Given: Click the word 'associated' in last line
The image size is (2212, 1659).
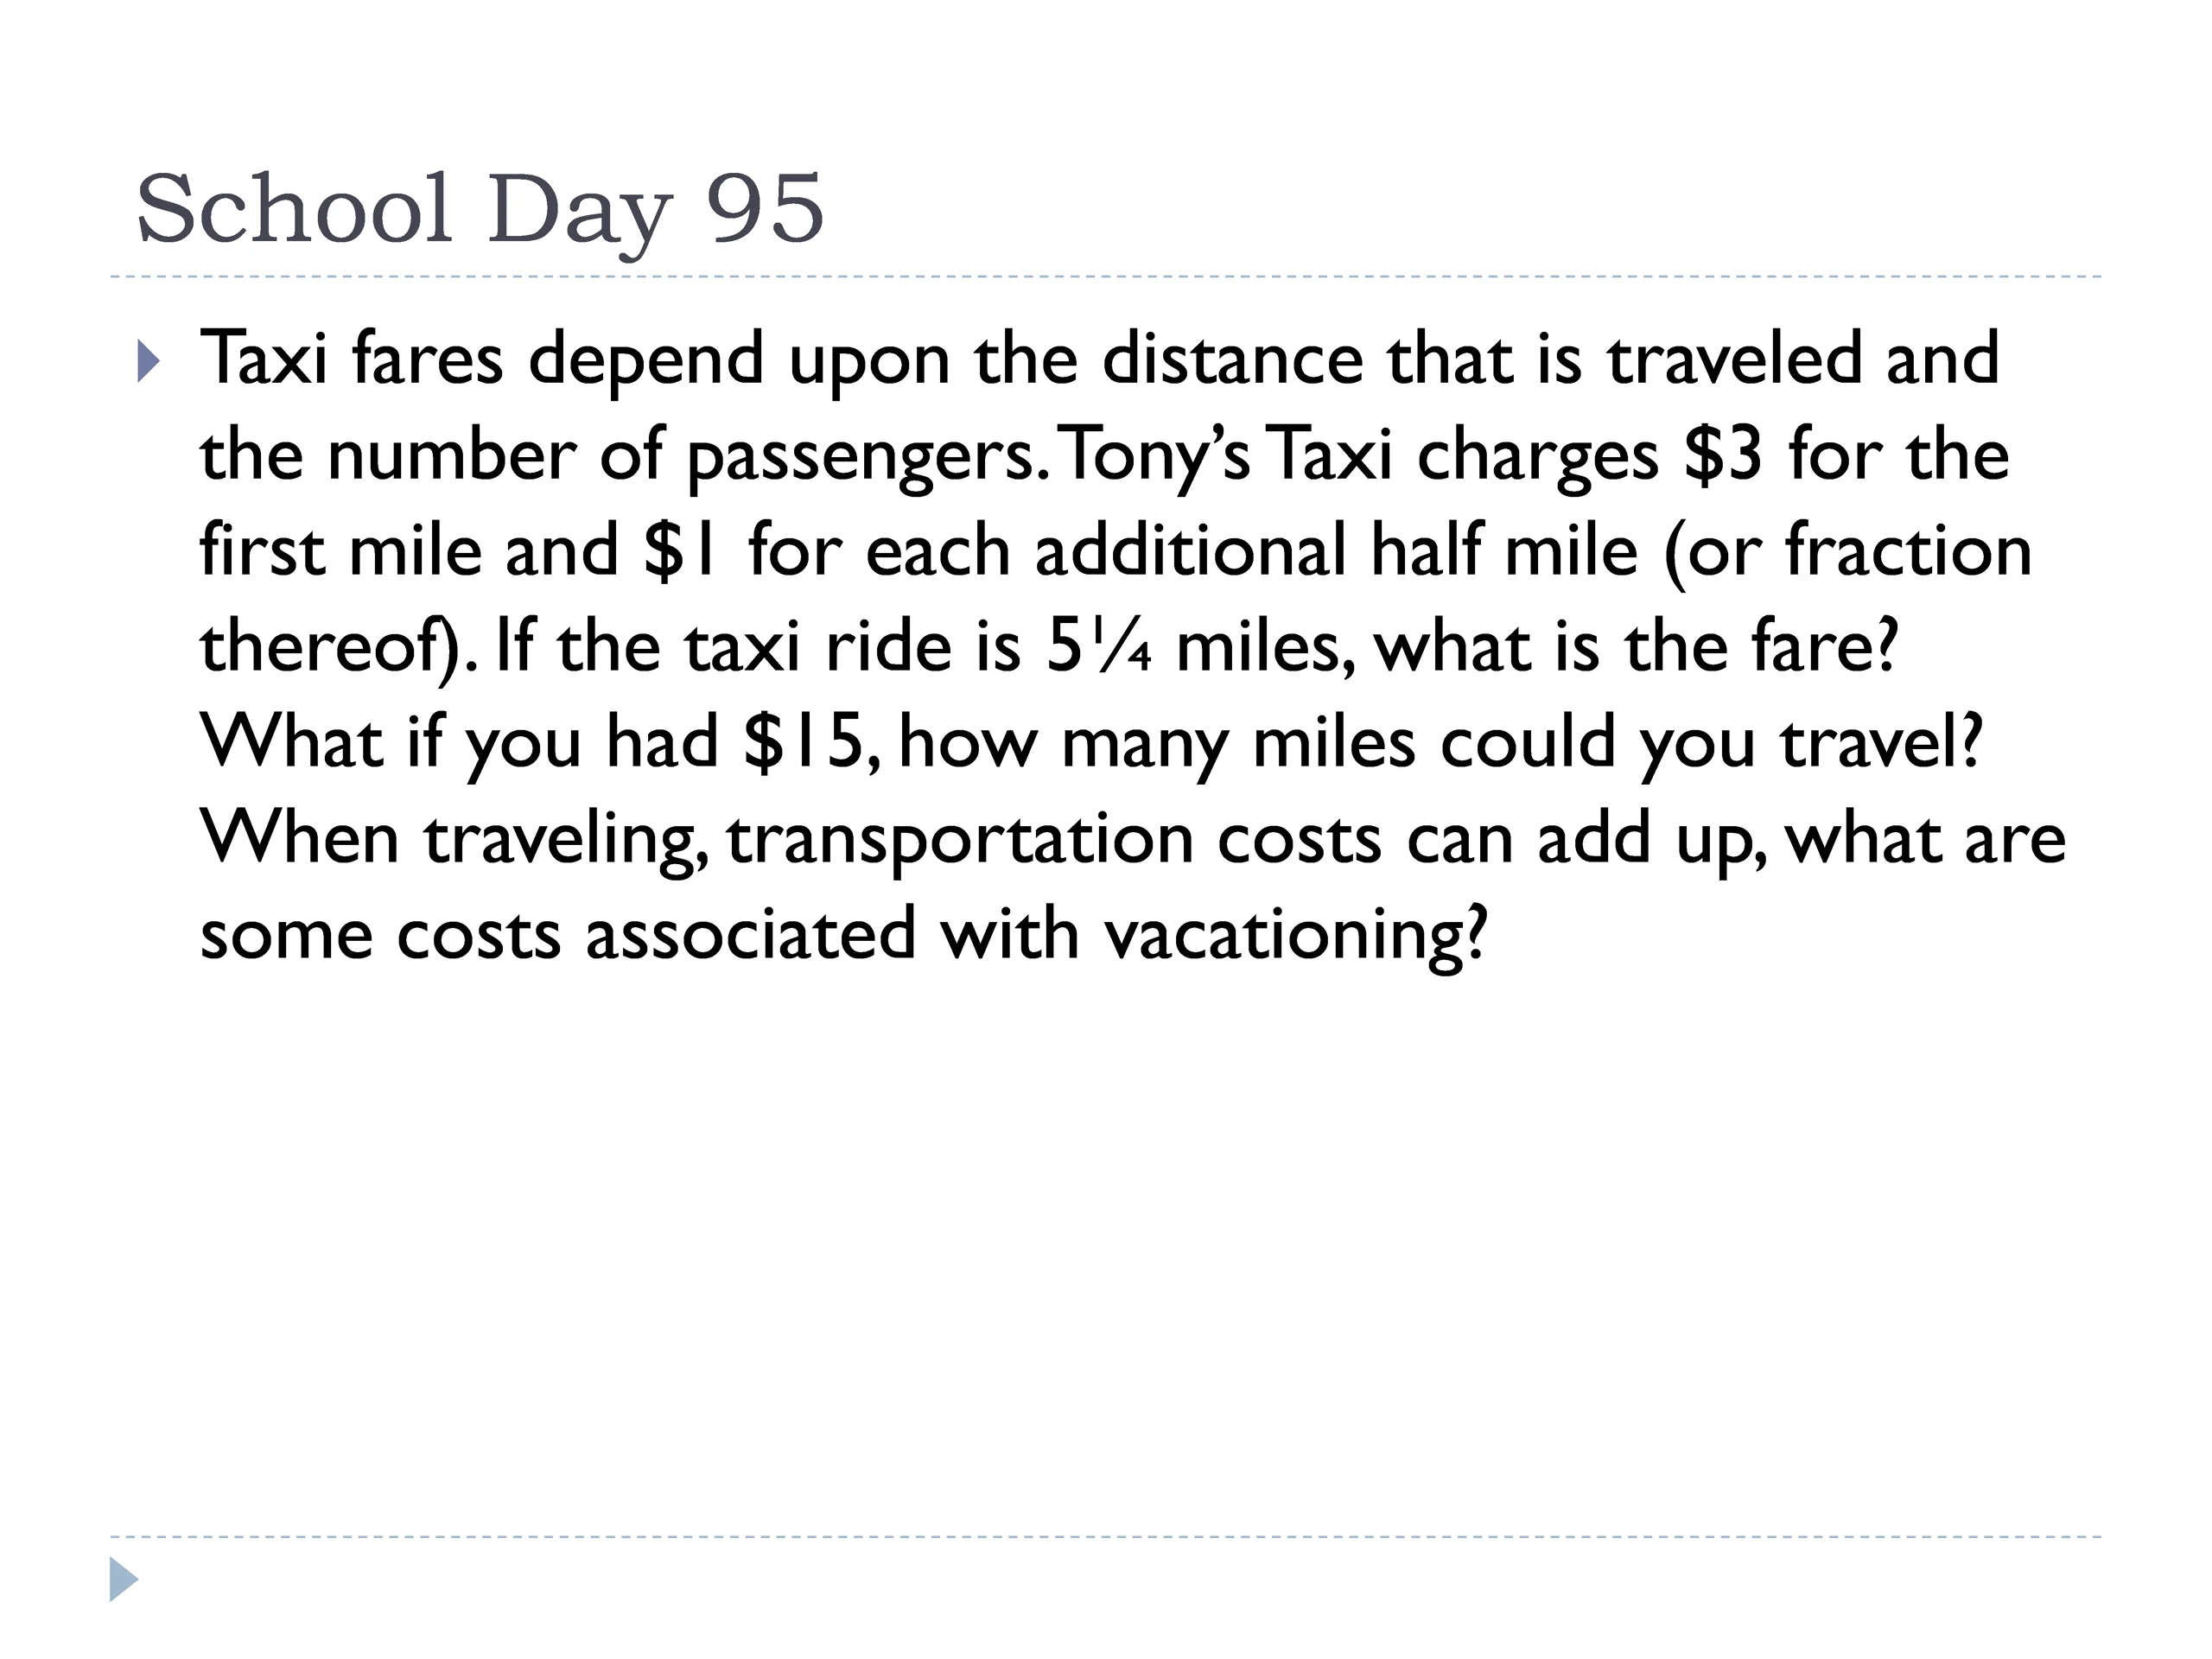Looking at the screenshot, I should point(751,935).
